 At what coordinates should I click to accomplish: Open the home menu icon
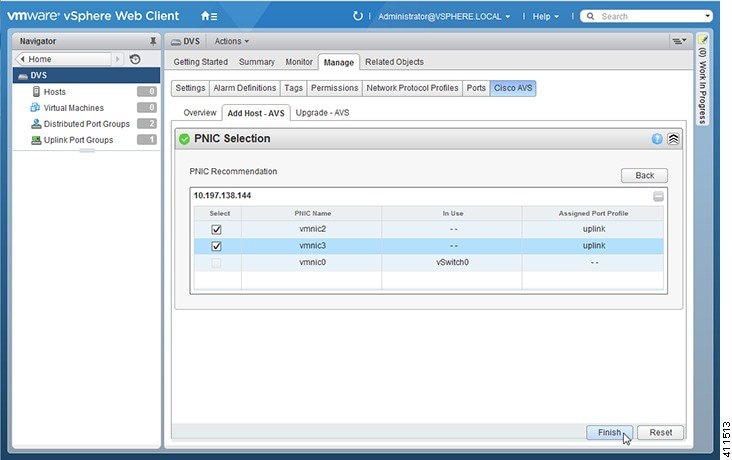click(x=209, y=16)
